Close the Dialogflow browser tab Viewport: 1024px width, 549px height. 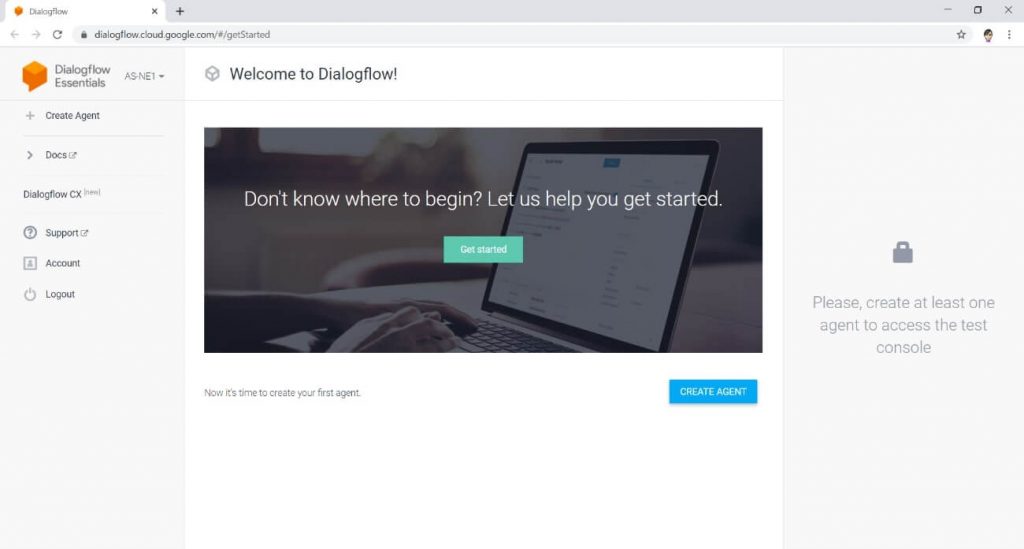[x=155, y=11]
